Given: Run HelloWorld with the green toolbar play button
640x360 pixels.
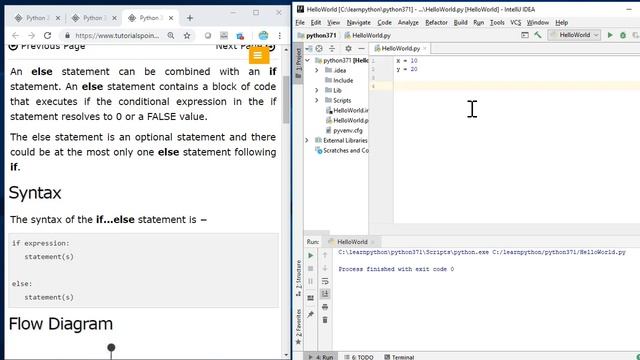Looking at the screenshot, I should point(610,35).
